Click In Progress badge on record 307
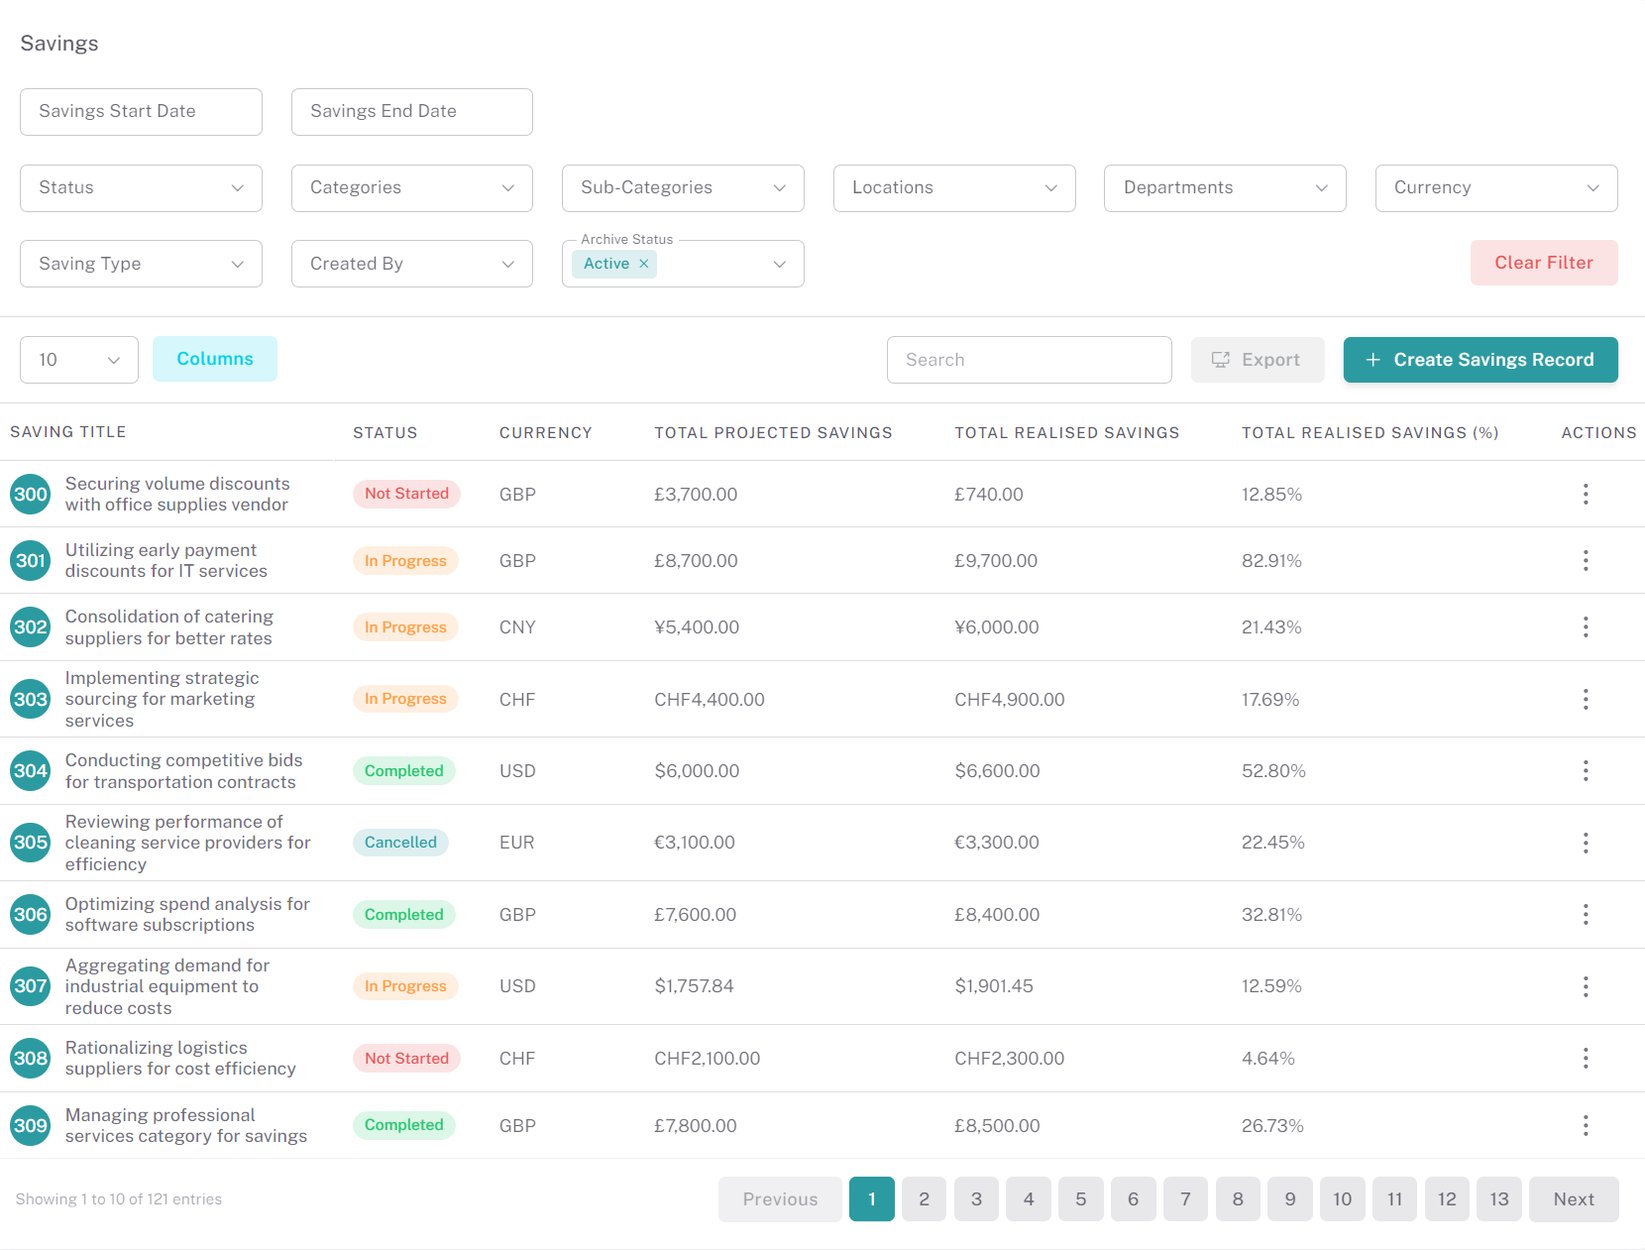The width and height of the screenshot is (1645, 1250). point(405,987)
